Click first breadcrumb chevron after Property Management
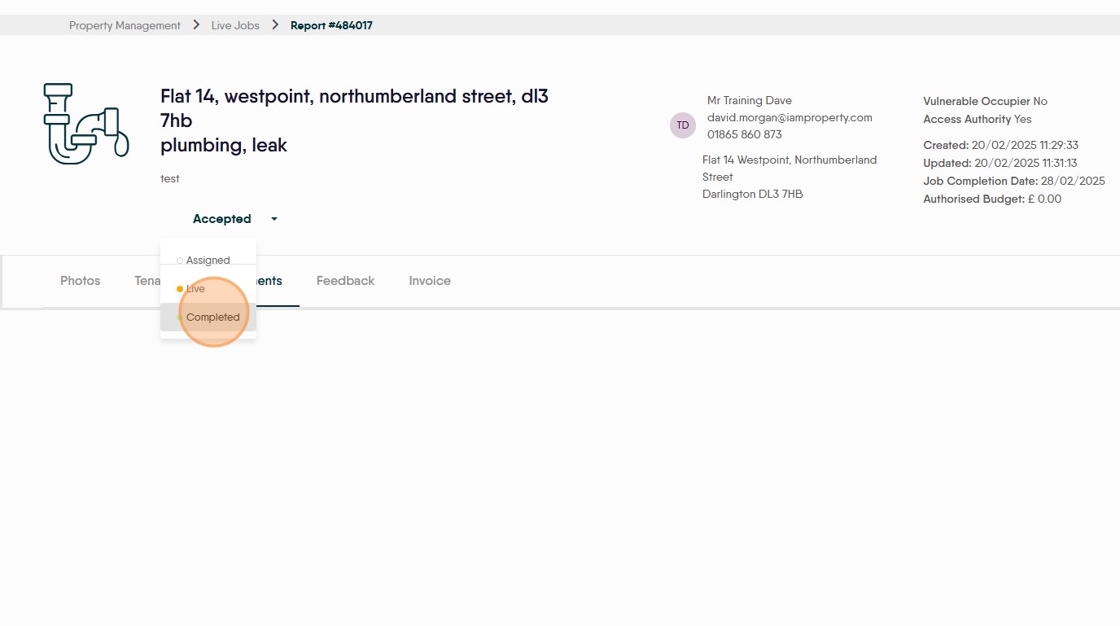Image resolution: width=1120 pixels, height=626 pixels. tap(196, 25)
